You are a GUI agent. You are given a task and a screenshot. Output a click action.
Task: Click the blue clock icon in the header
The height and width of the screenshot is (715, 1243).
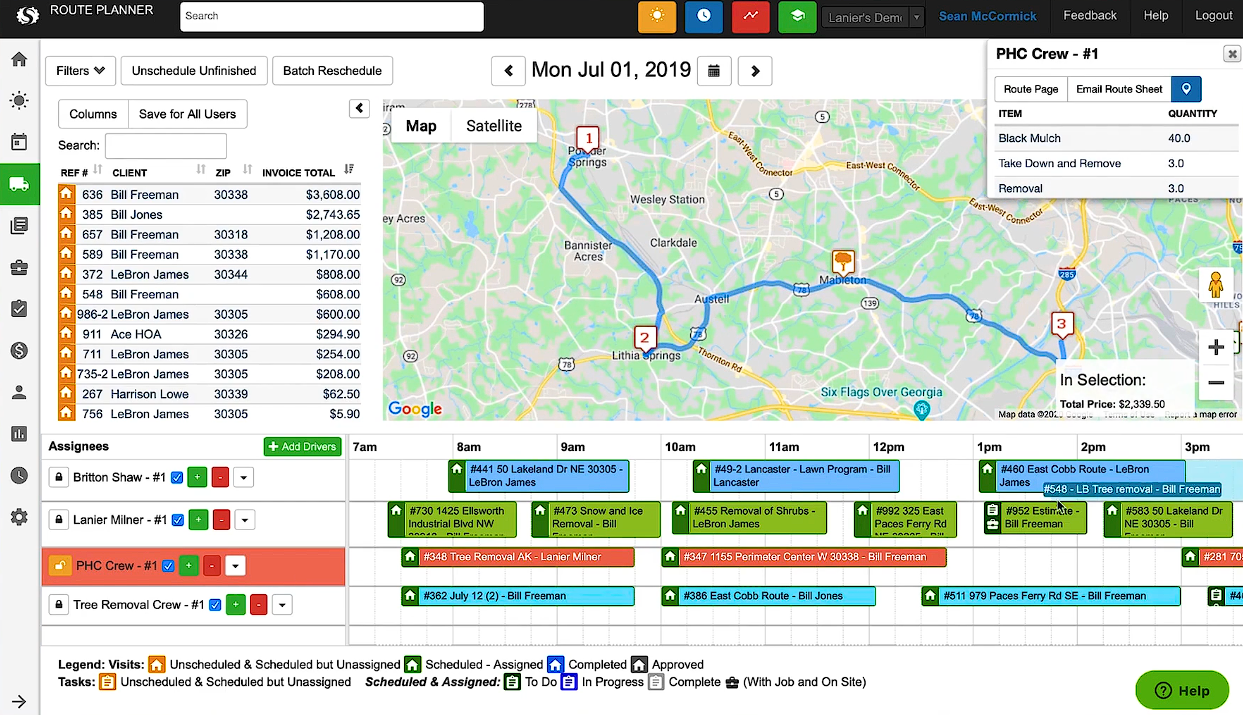pos(704,17)
